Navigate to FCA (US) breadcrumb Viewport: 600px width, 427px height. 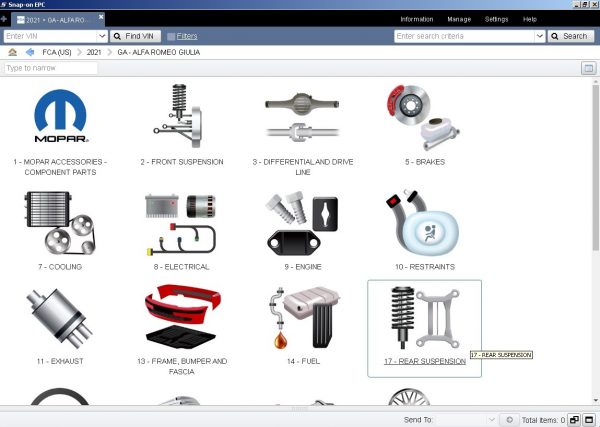[x=57, y=52]
